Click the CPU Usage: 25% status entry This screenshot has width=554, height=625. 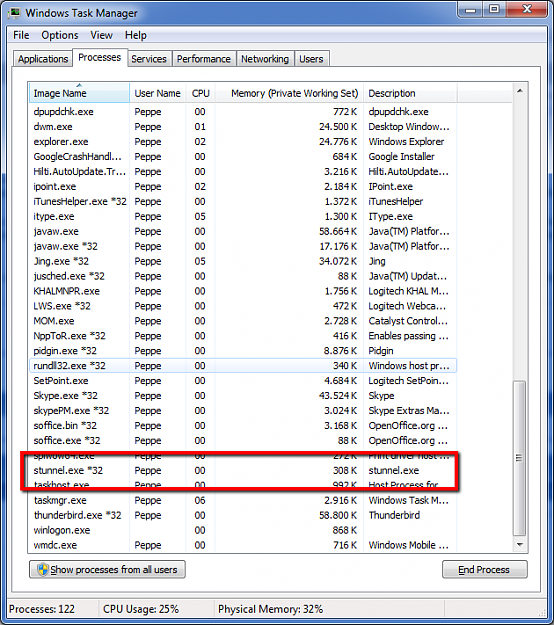[141, 609]
